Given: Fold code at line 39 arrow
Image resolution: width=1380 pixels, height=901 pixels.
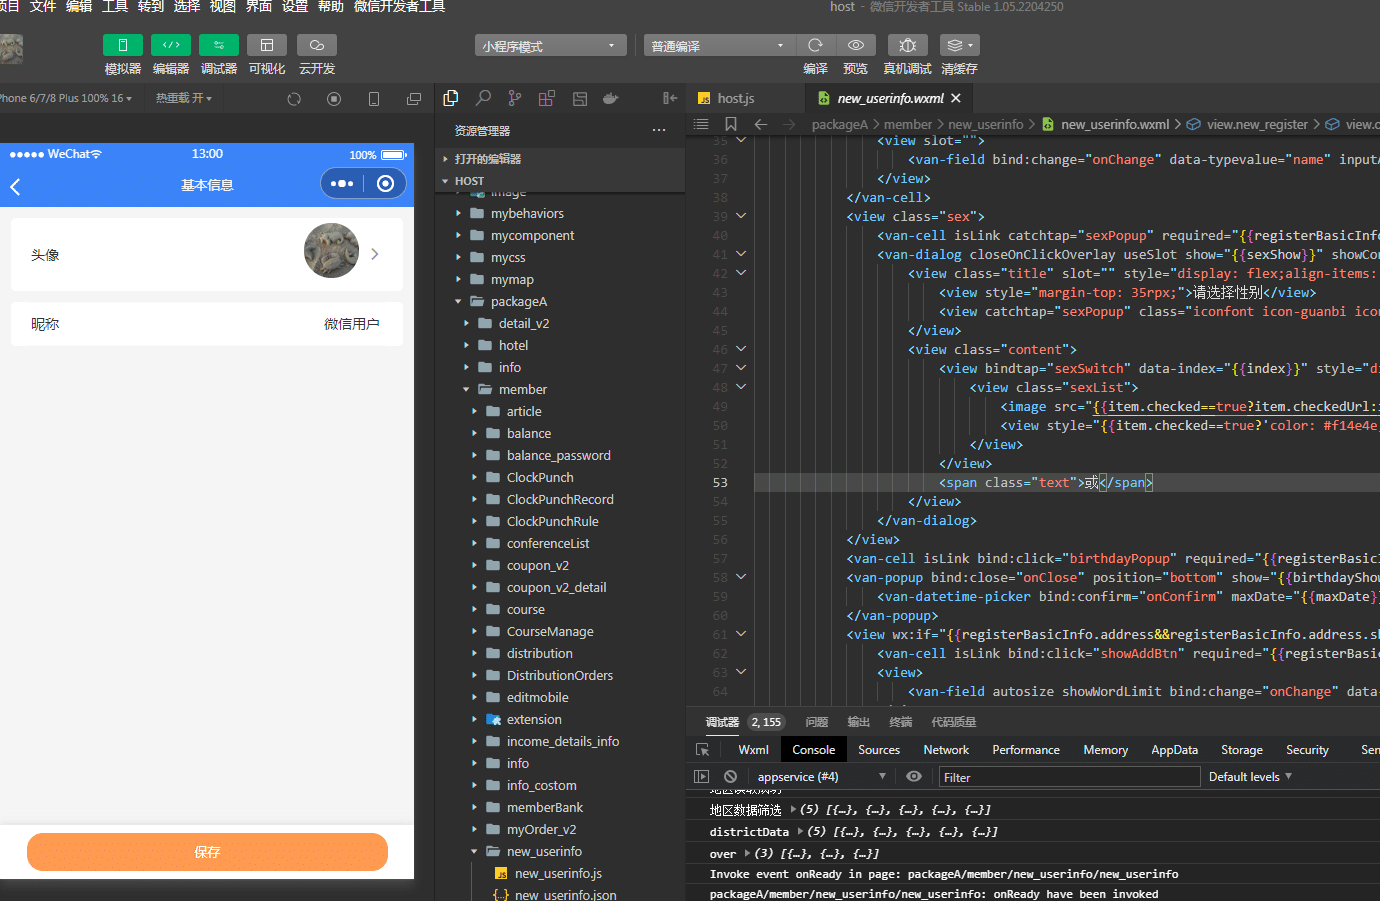Looking at the screenshot, I should 741,216.
